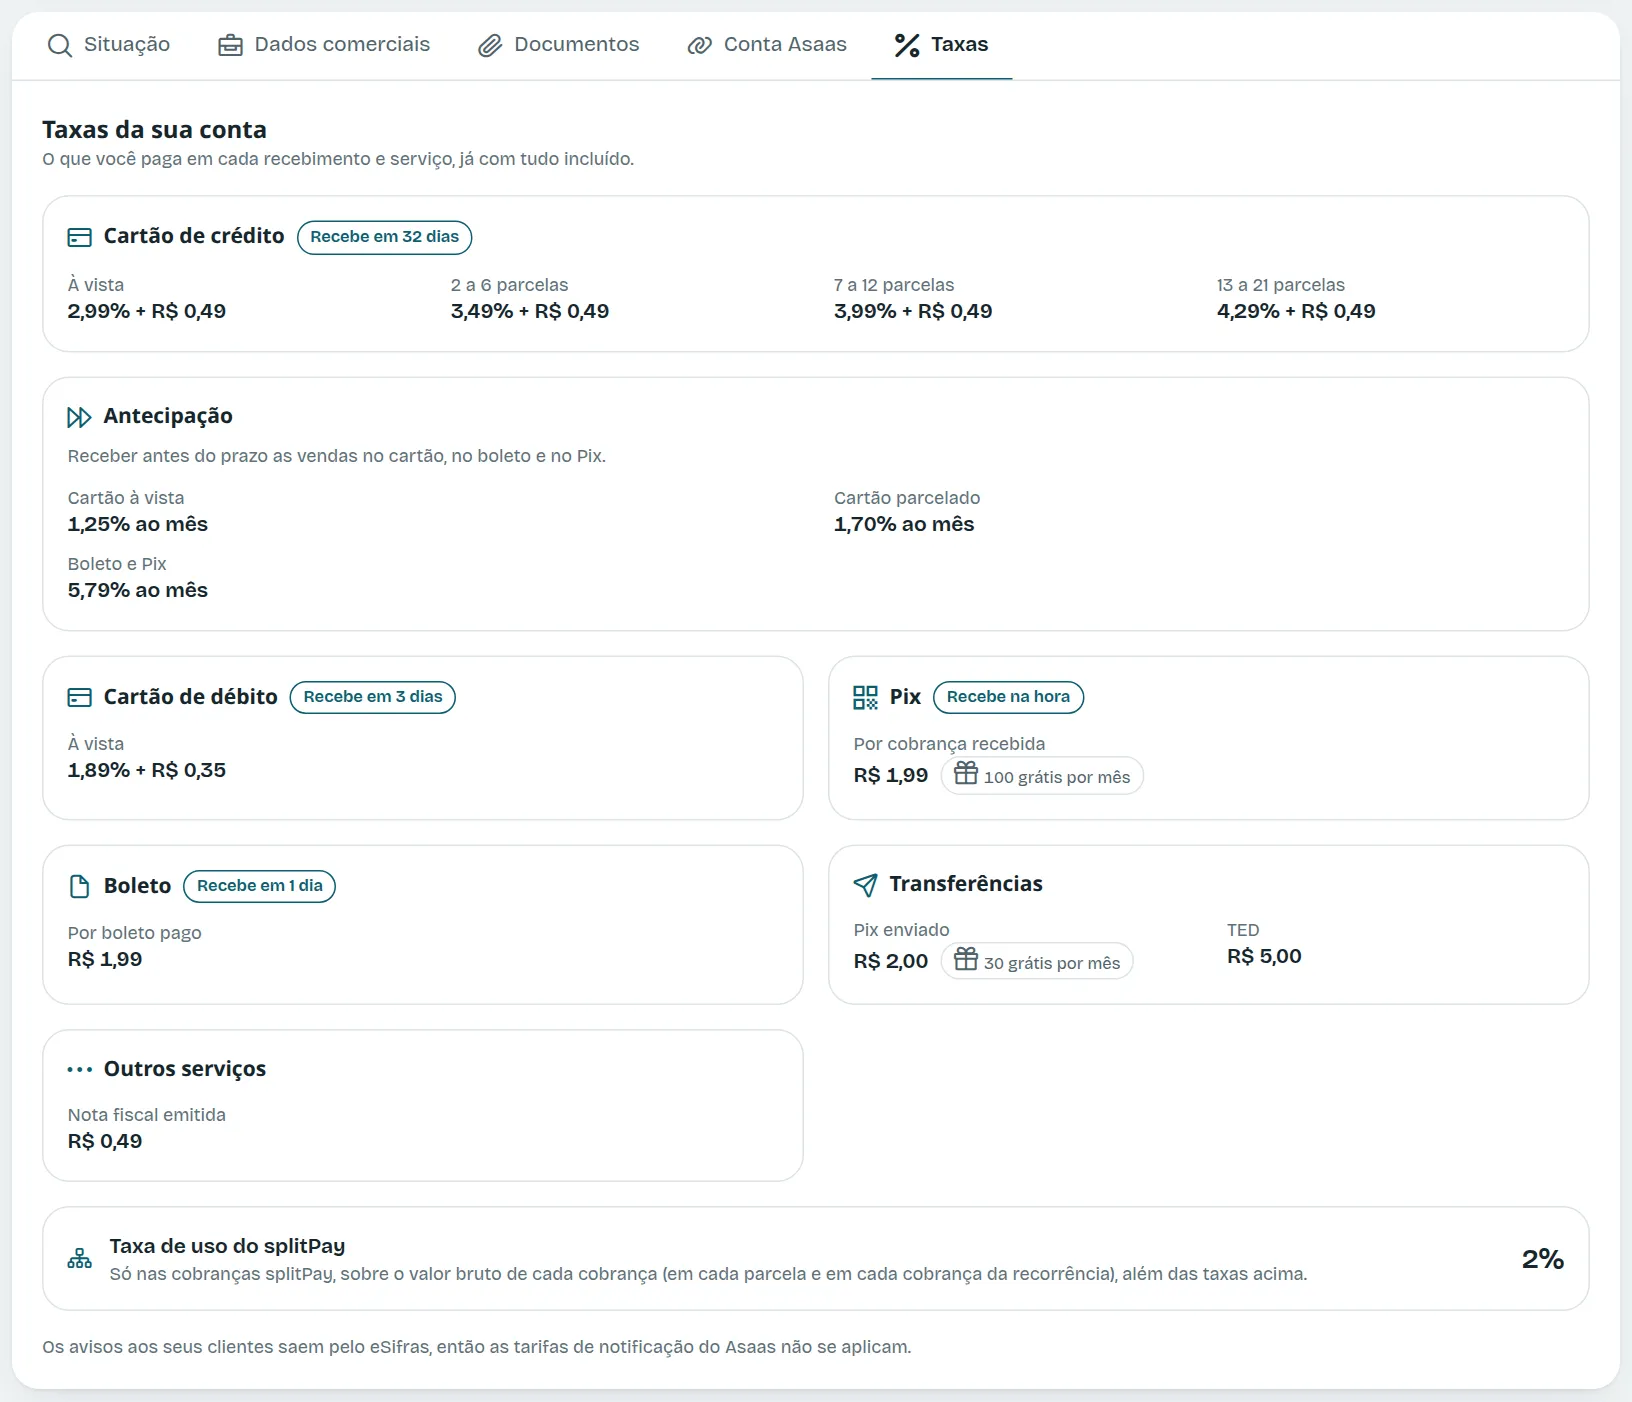Click the Boleto document icon
1632x1402 pixels.
79,886
